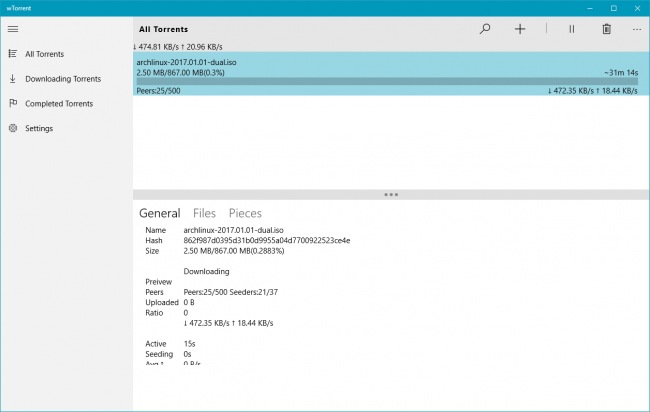Viewport: 650px width, 412px height.
Task: Switch to the Files tab
Action: pos(204,213)
